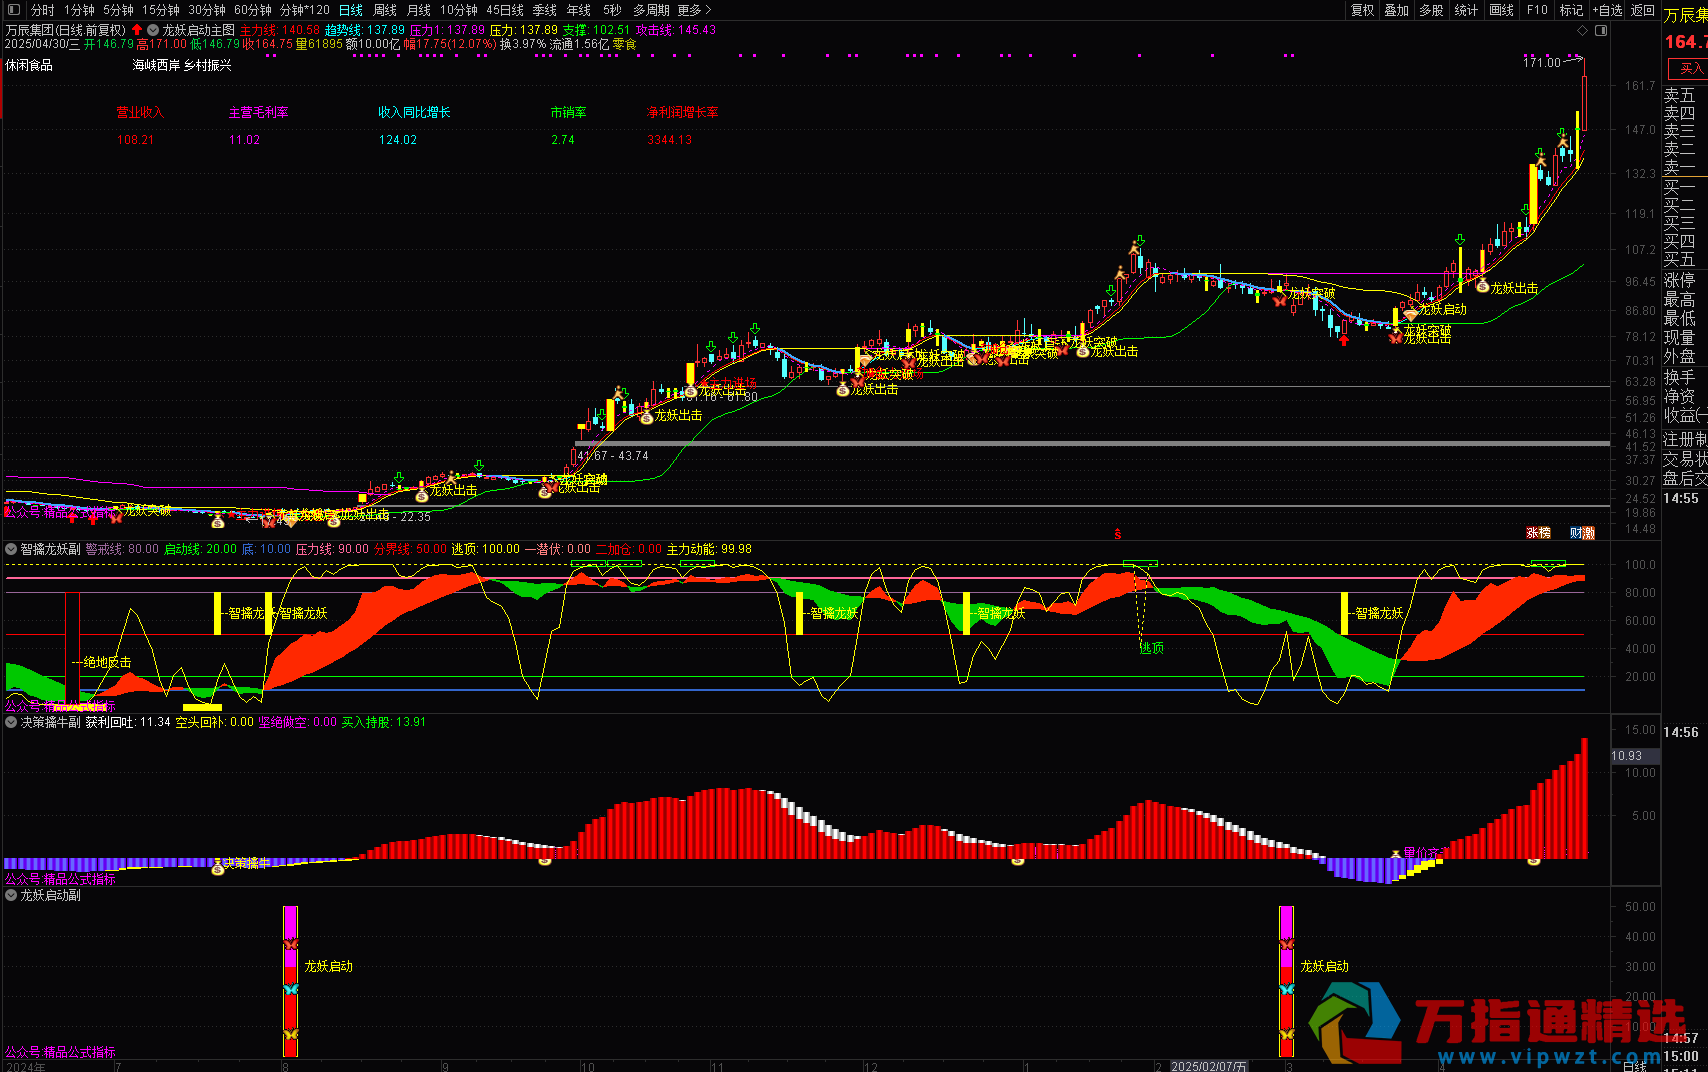Click the 净利润增长率 label

click(x=682, y=112)
